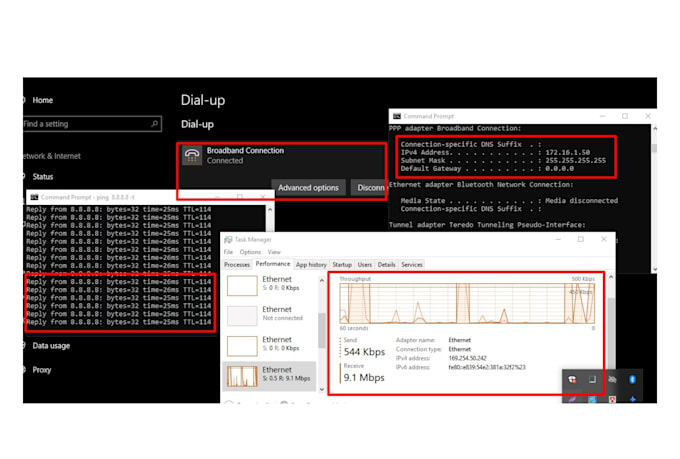Screen dimensions: 680x459
Task: Click the Ethernet throughput graph in Task Manager
Action: click(467, 303)
